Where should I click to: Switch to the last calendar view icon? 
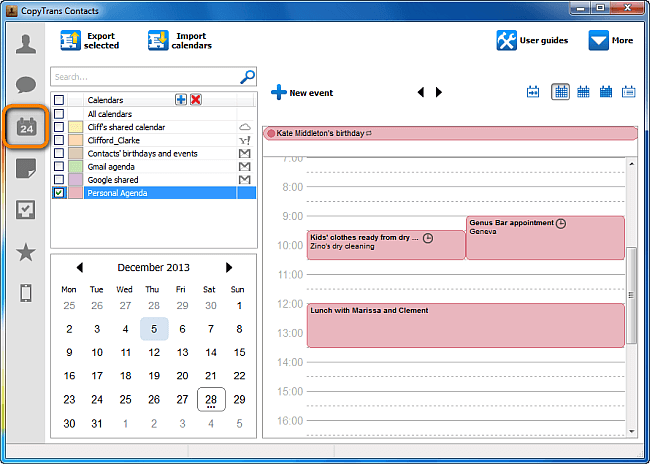628,92
